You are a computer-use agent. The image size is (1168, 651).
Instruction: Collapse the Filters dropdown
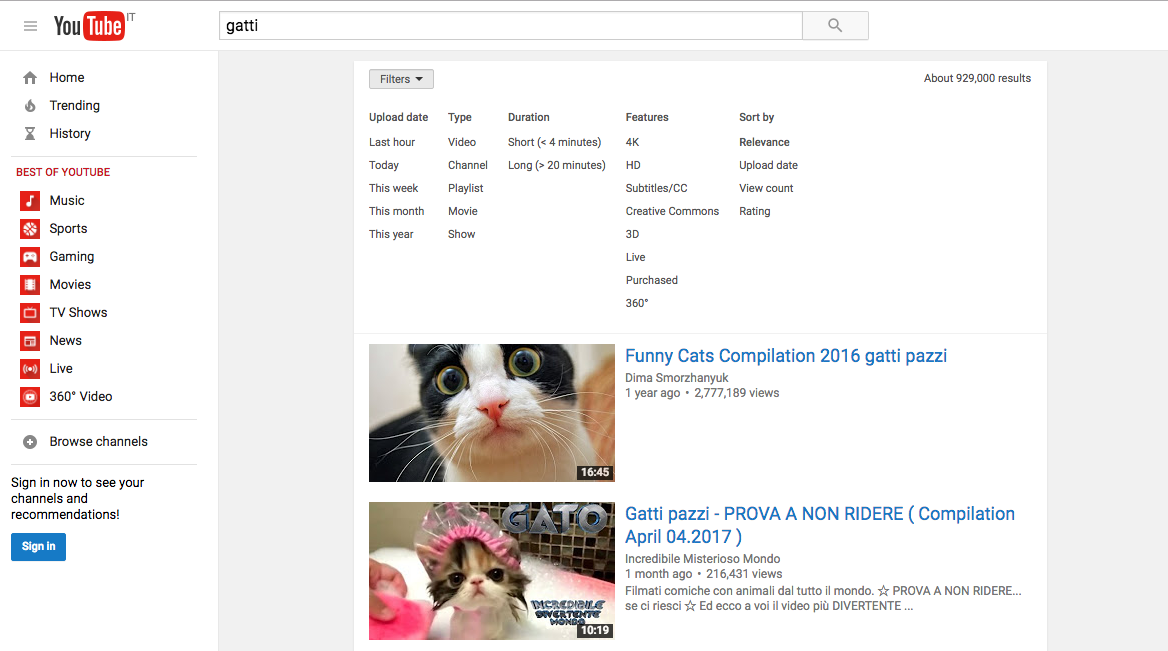(401, 79)
